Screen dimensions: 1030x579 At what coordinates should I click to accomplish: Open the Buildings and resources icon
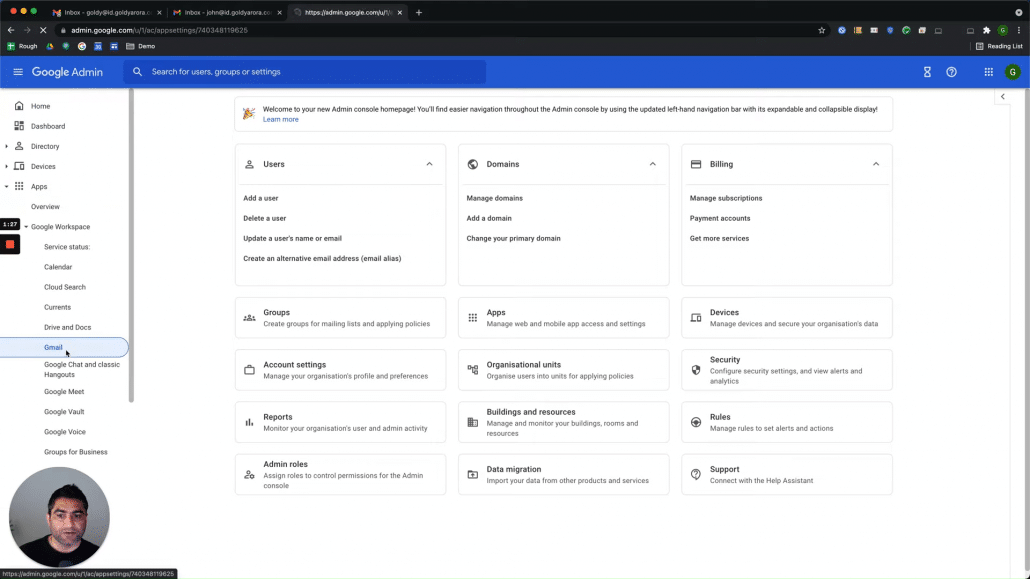pos(472,423)
